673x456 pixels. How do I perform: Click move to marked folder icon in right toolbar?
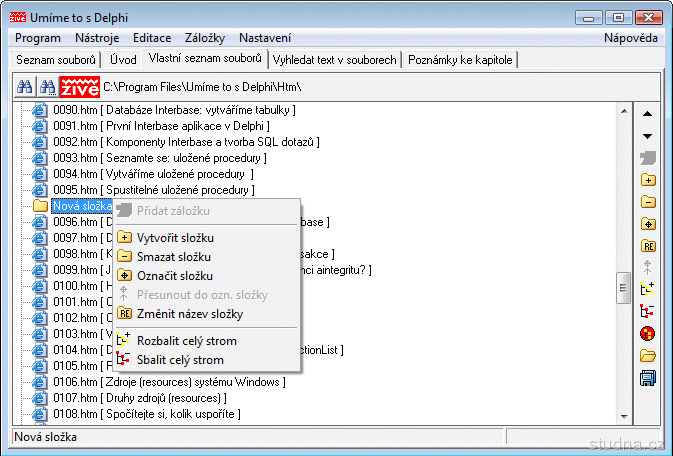coord(648,268)
